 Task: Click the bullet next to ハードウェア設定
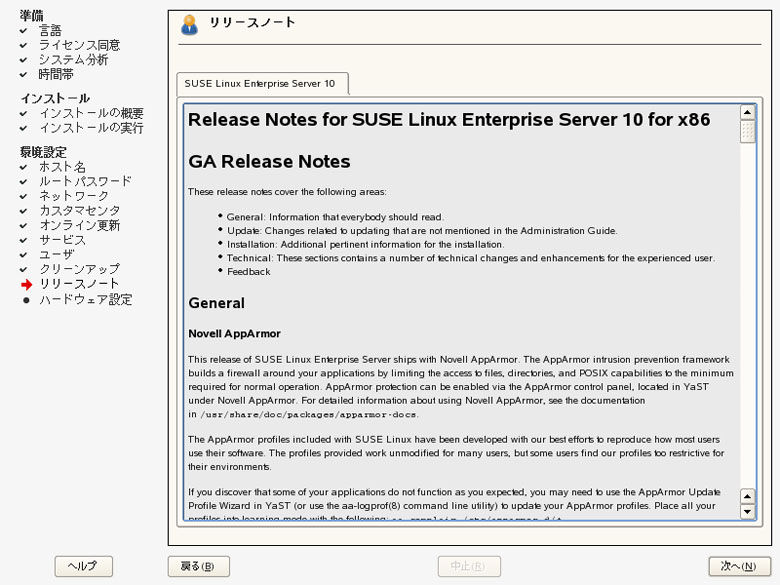click(x=26, y=300)
